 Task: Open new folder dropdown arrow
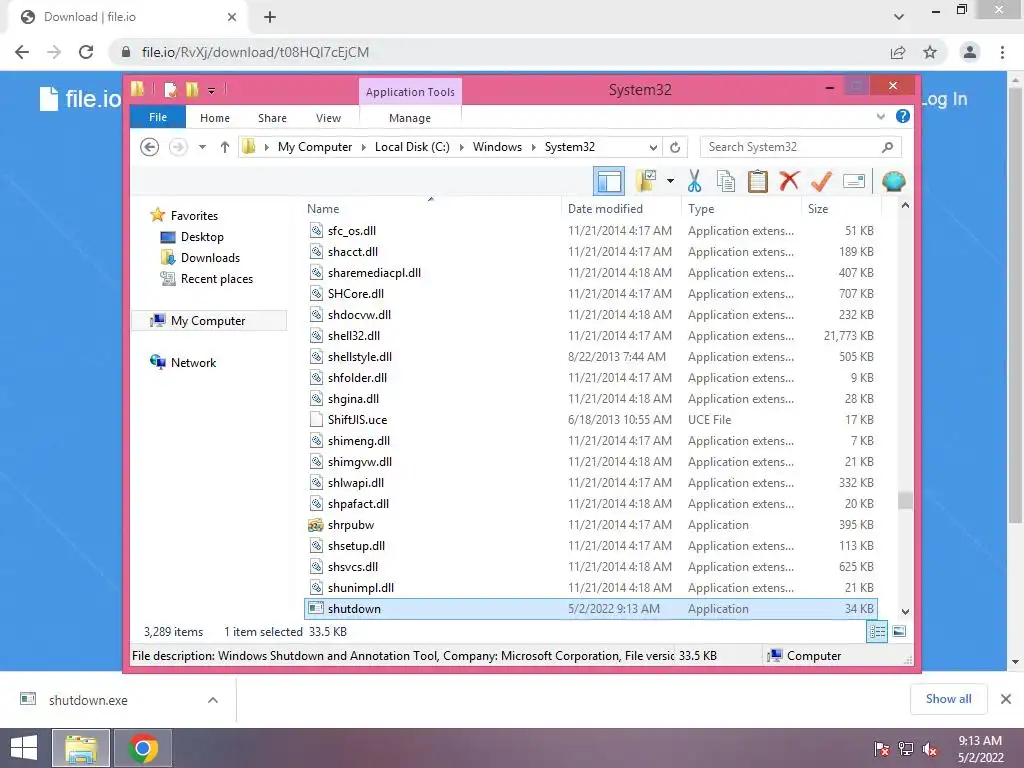coord(671,181)
